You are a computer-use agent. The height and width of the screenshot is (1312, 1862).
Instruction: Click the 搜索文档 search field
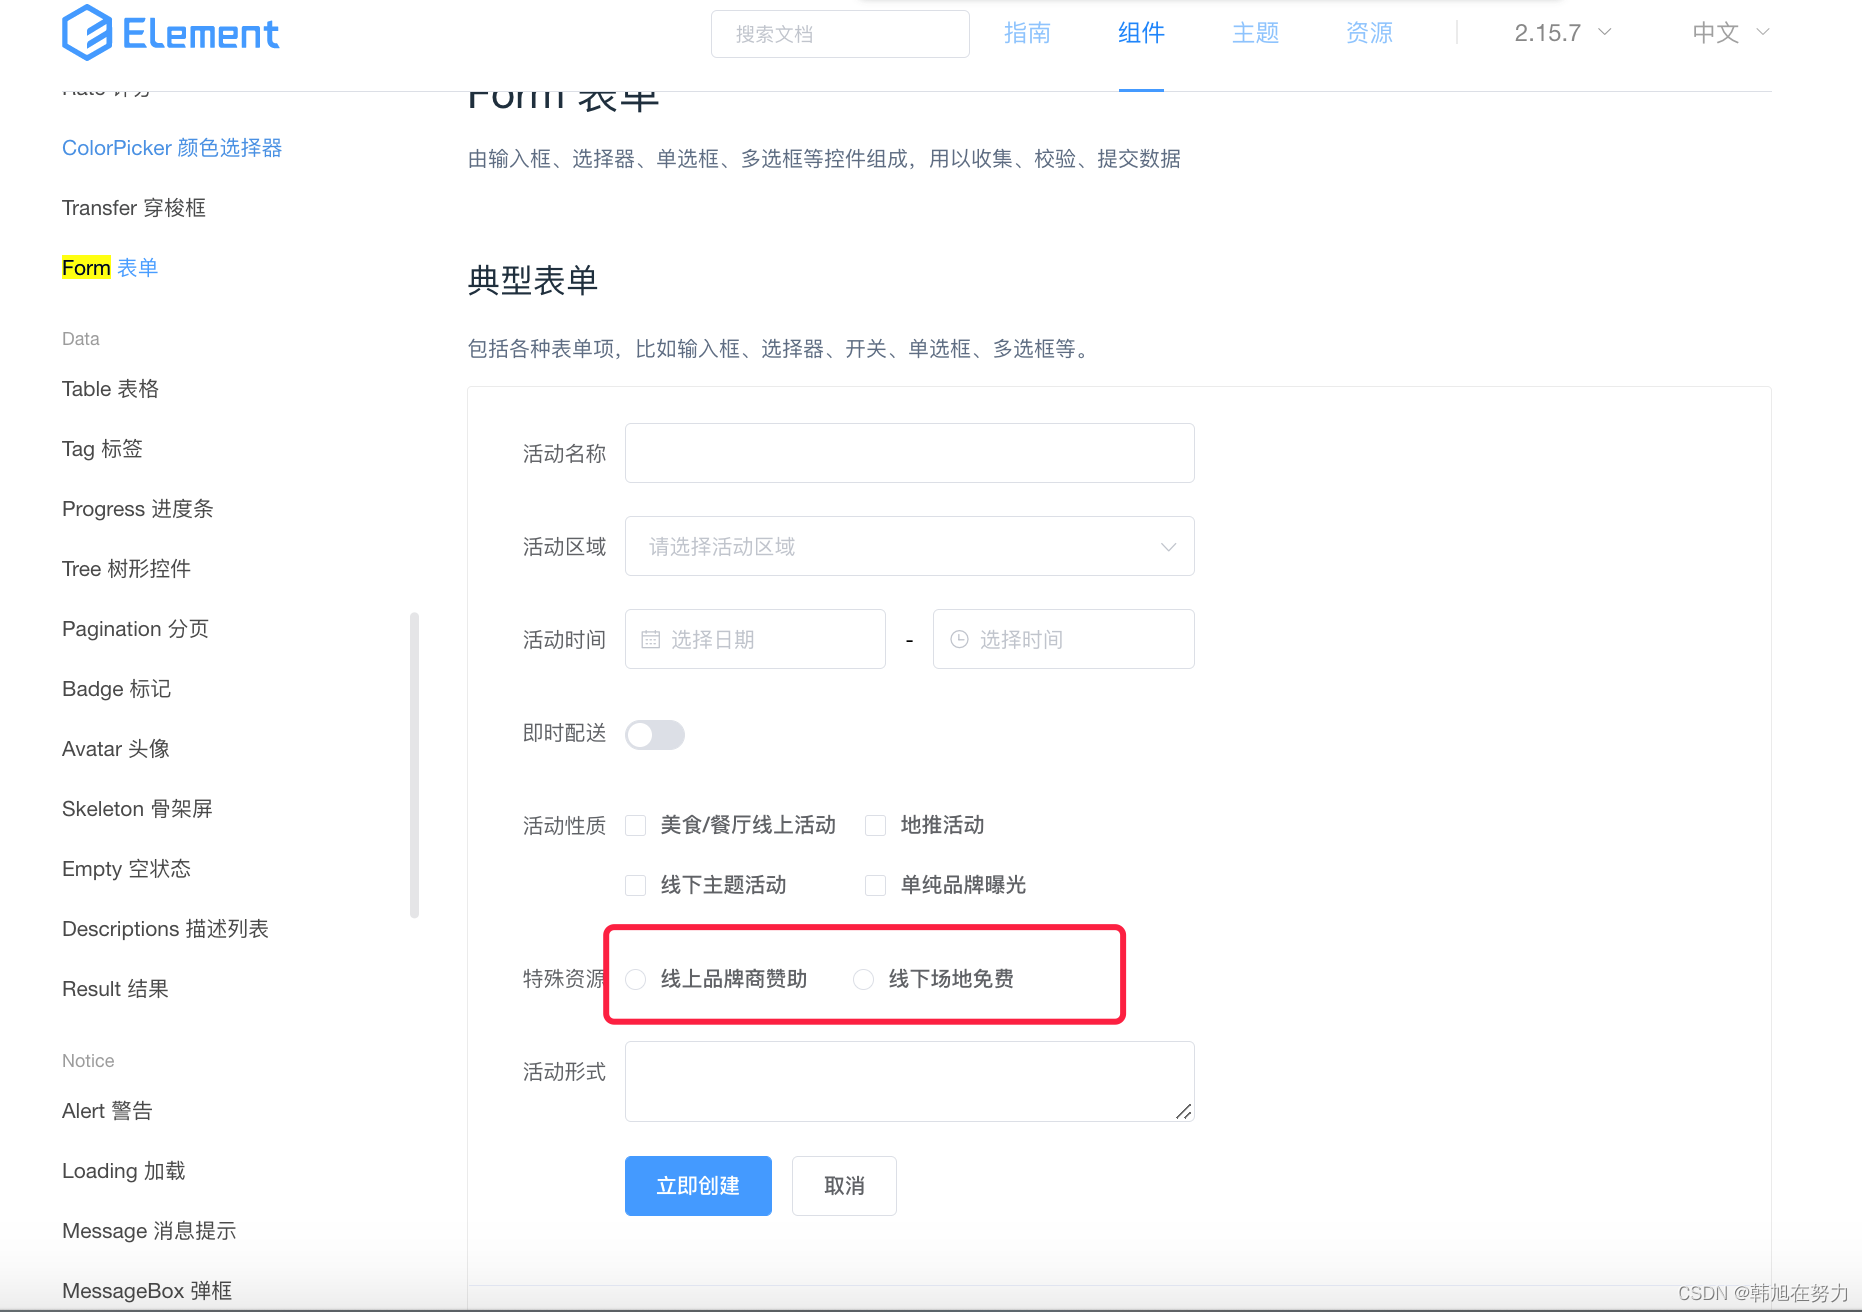pyautogui.click(x=840, y=34)
